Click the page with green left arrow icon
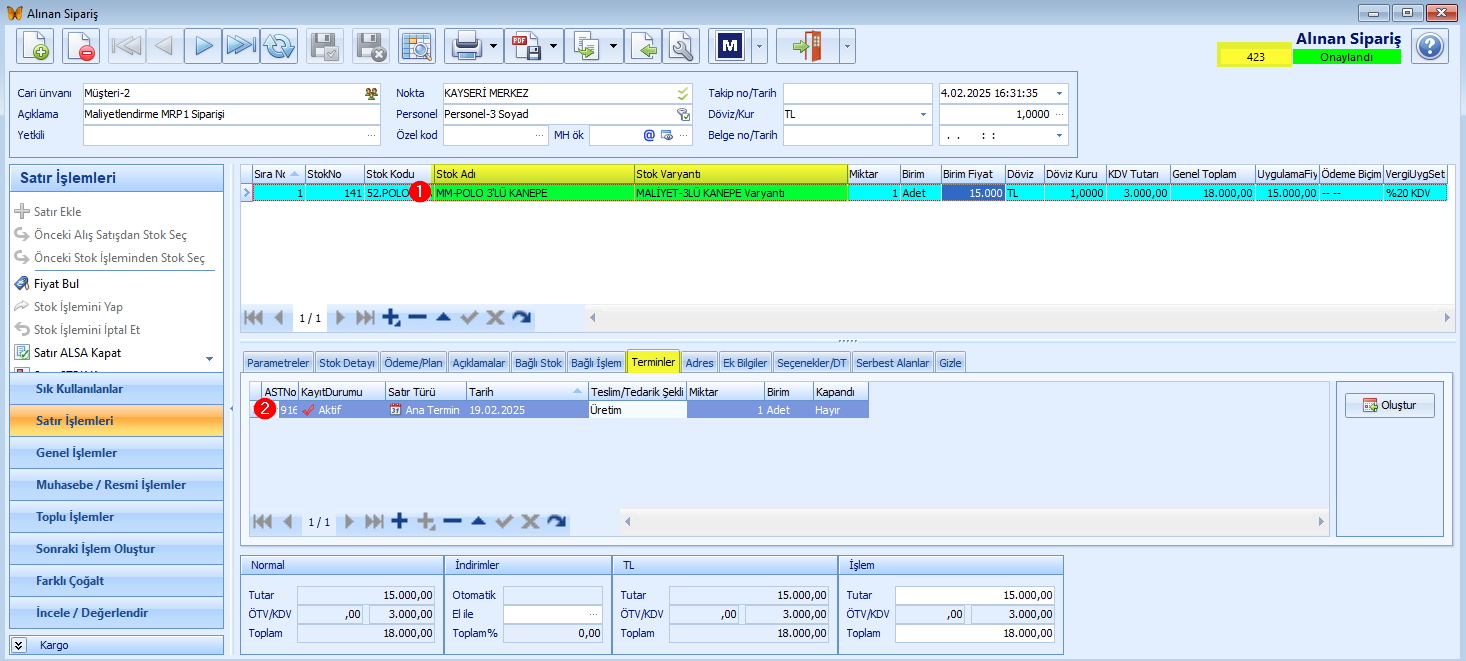 pyautogui.click(x=645, y=46)
